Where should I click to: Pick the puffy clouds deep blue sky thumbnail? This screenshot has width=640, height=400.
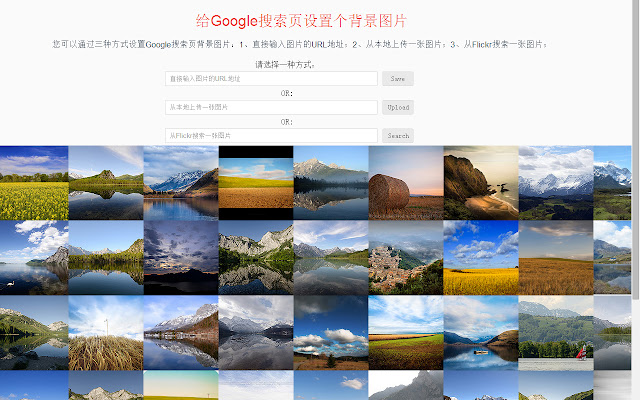[x=331, y=333]
